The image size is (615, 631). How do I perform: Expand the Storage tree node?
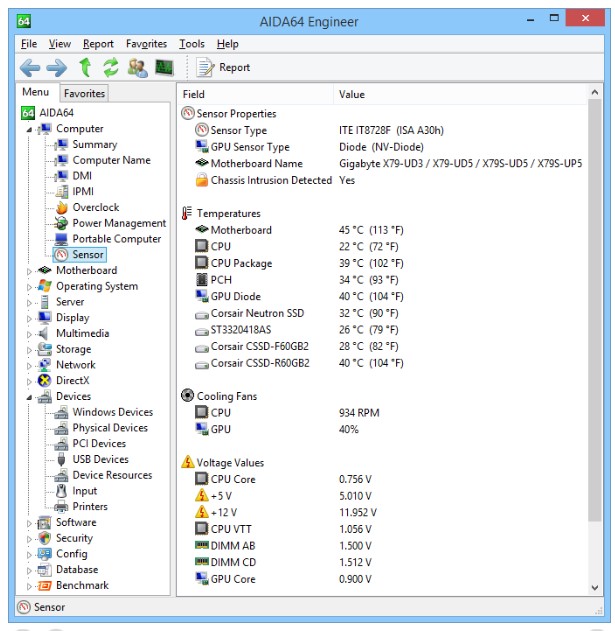pyautogui.click(x=29, y=350)
